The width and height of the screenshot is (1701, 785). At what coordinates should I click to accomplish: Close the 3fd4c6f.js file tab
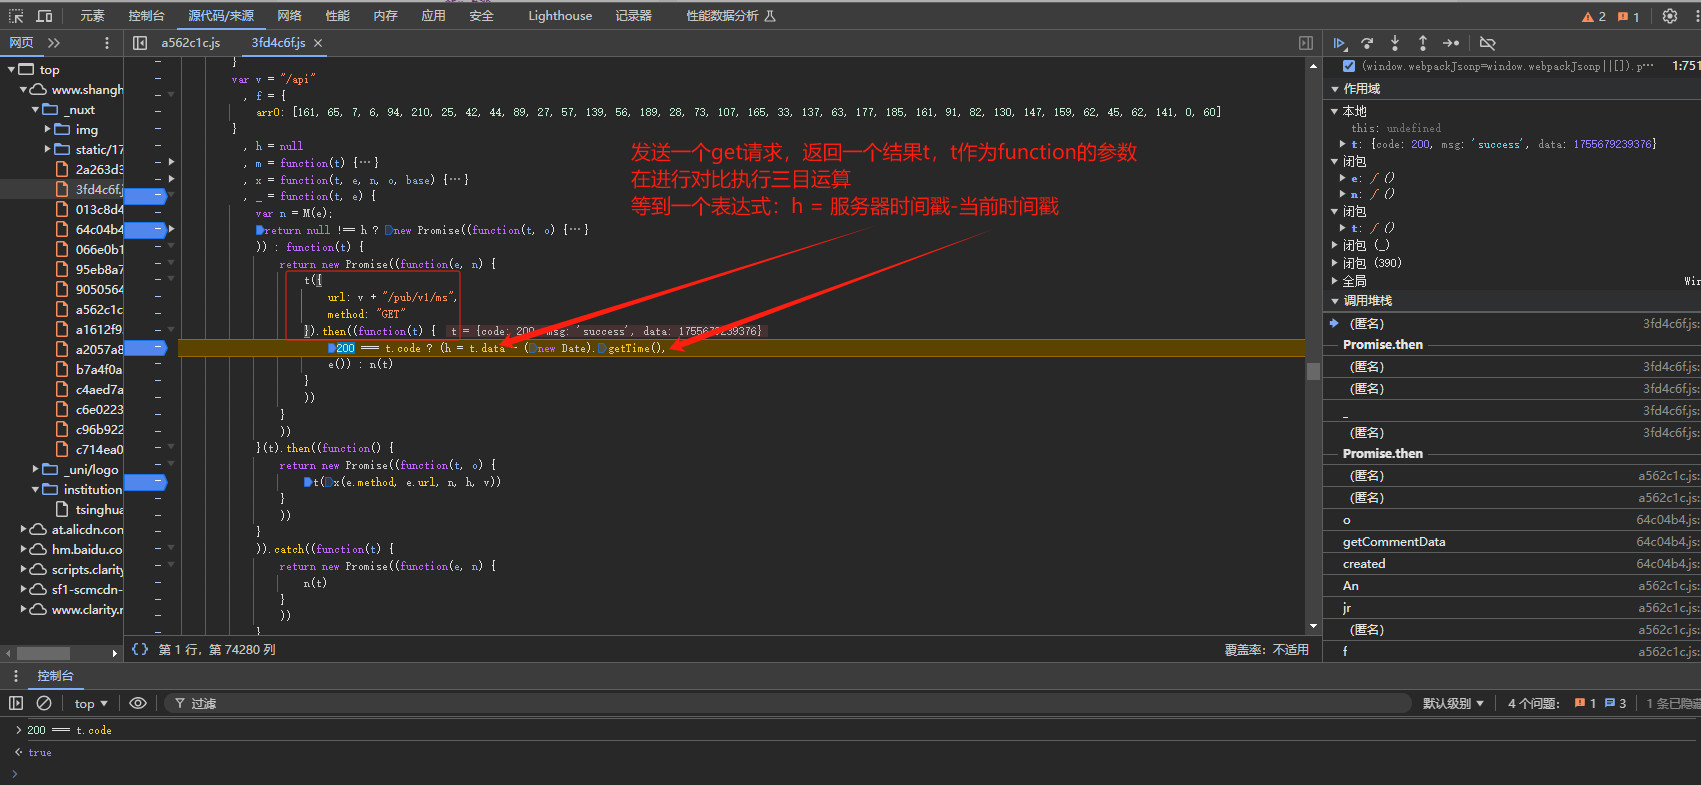(318, 43)
